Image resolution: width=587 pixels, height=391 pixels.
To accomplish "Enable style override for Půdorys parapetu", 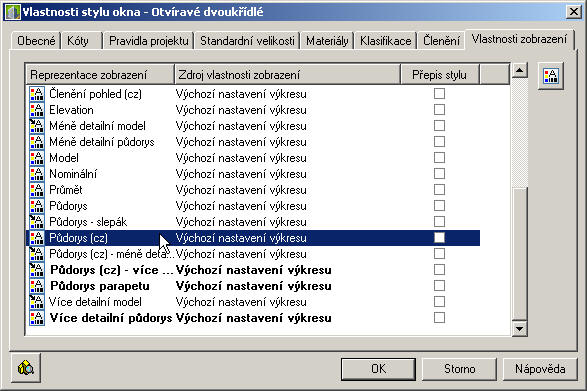I will pos(439,286).
